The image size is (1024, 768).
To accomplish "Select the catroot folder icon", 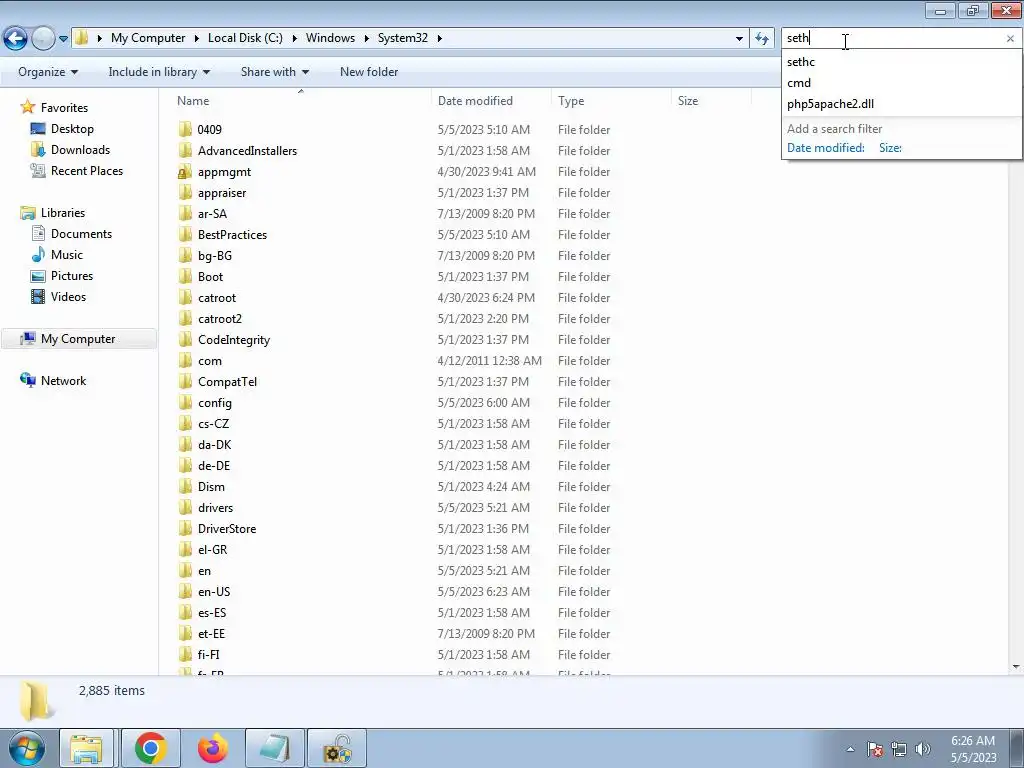I will 185,298.
